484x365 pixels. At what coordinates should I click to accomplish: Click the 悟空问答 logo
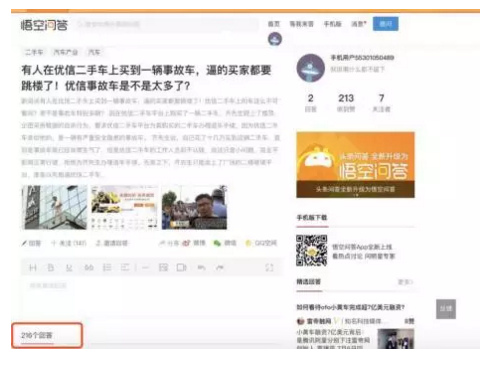pyautogui.click(x=44, y=25)
